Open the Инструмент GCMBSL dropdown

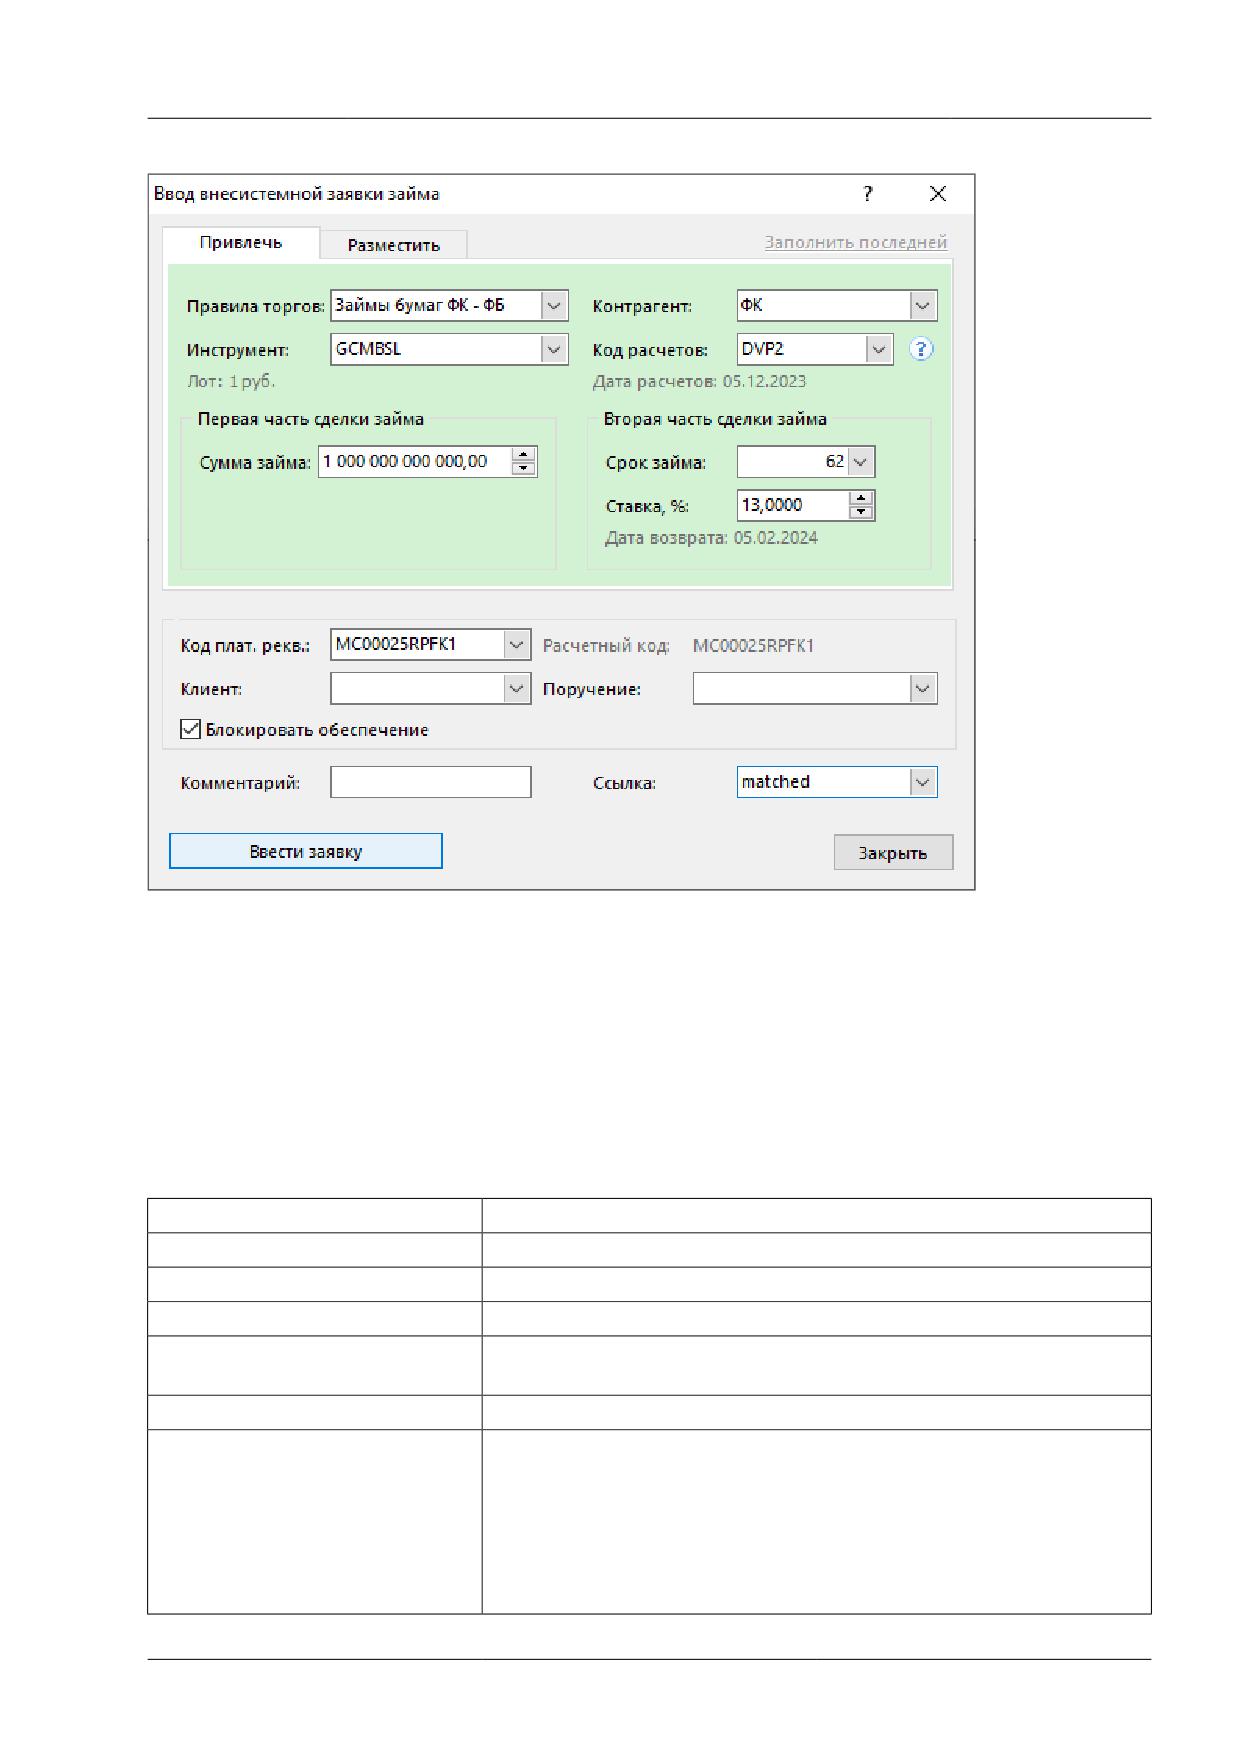554,349
